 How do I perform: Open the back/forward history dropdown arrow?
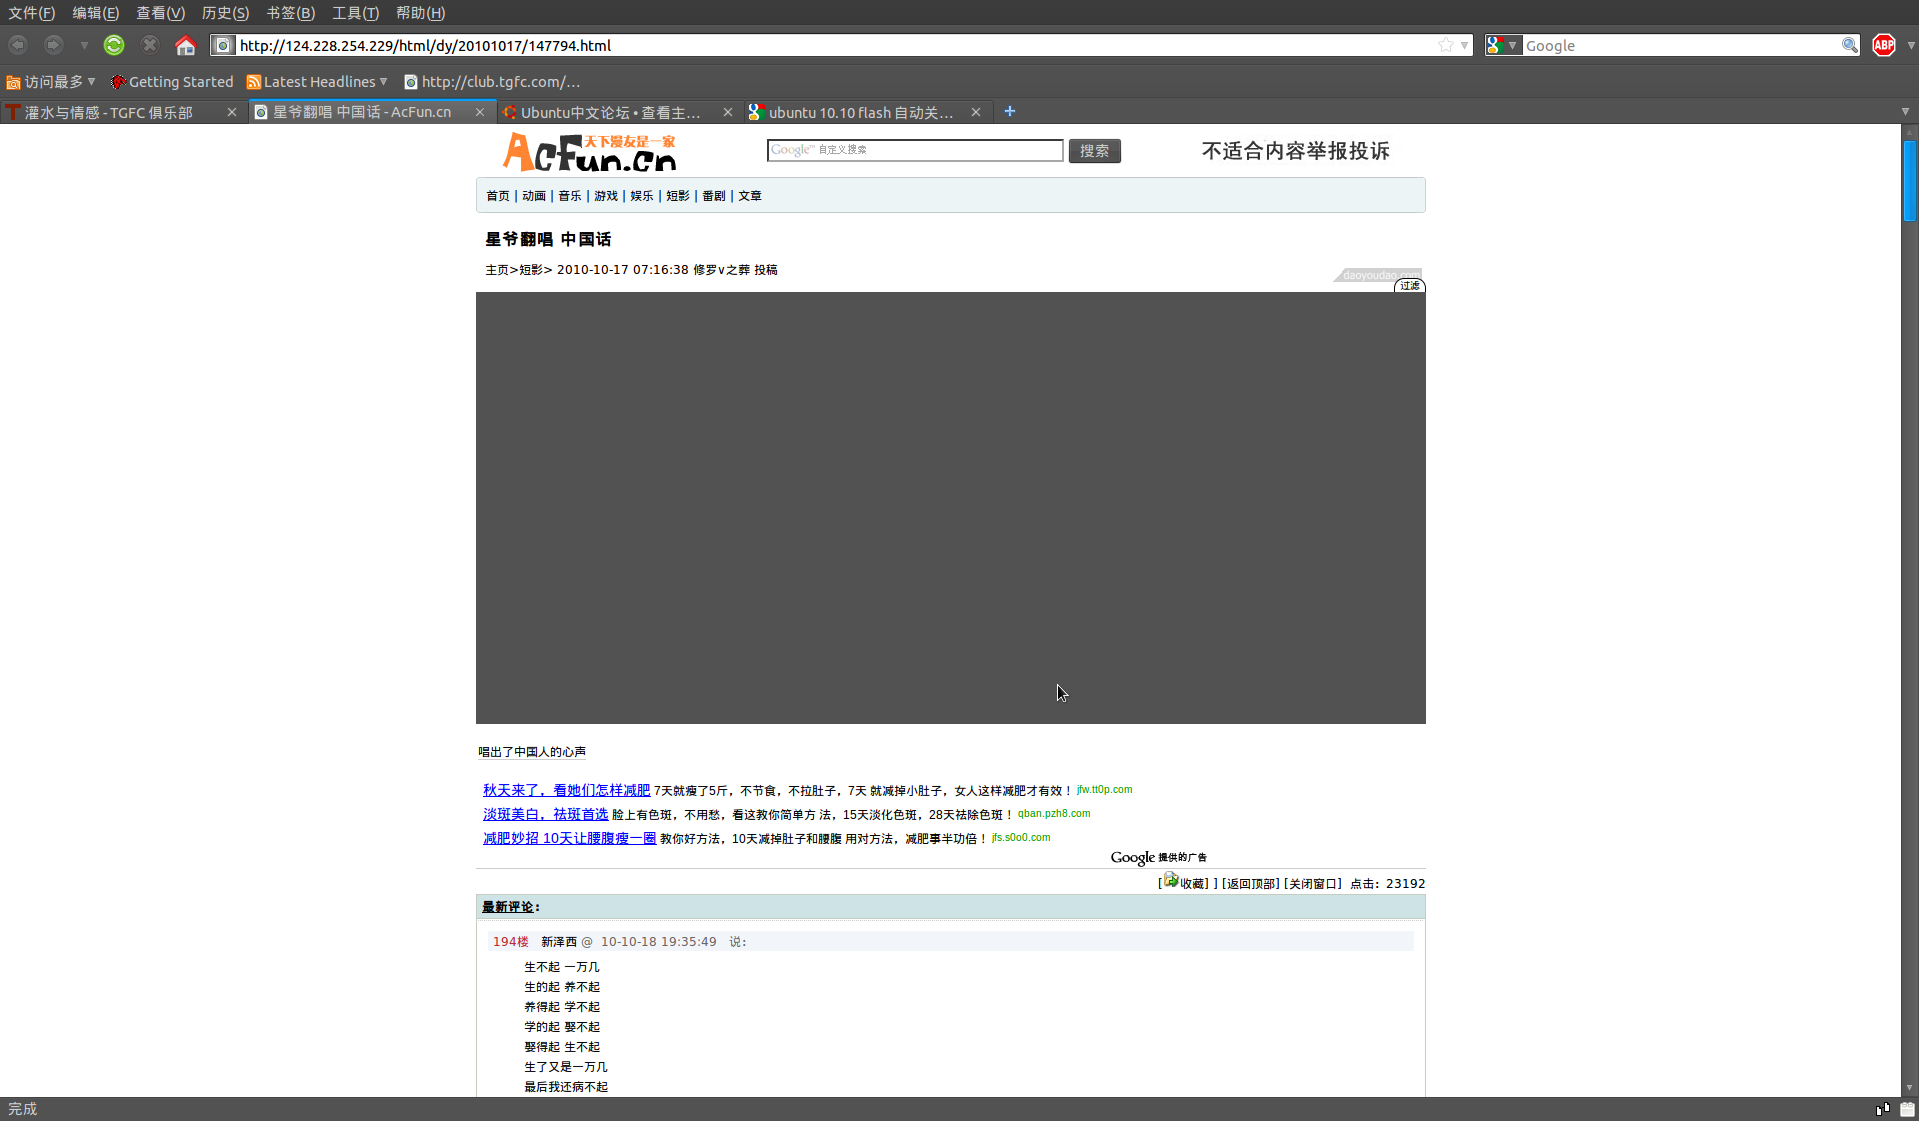84,46
